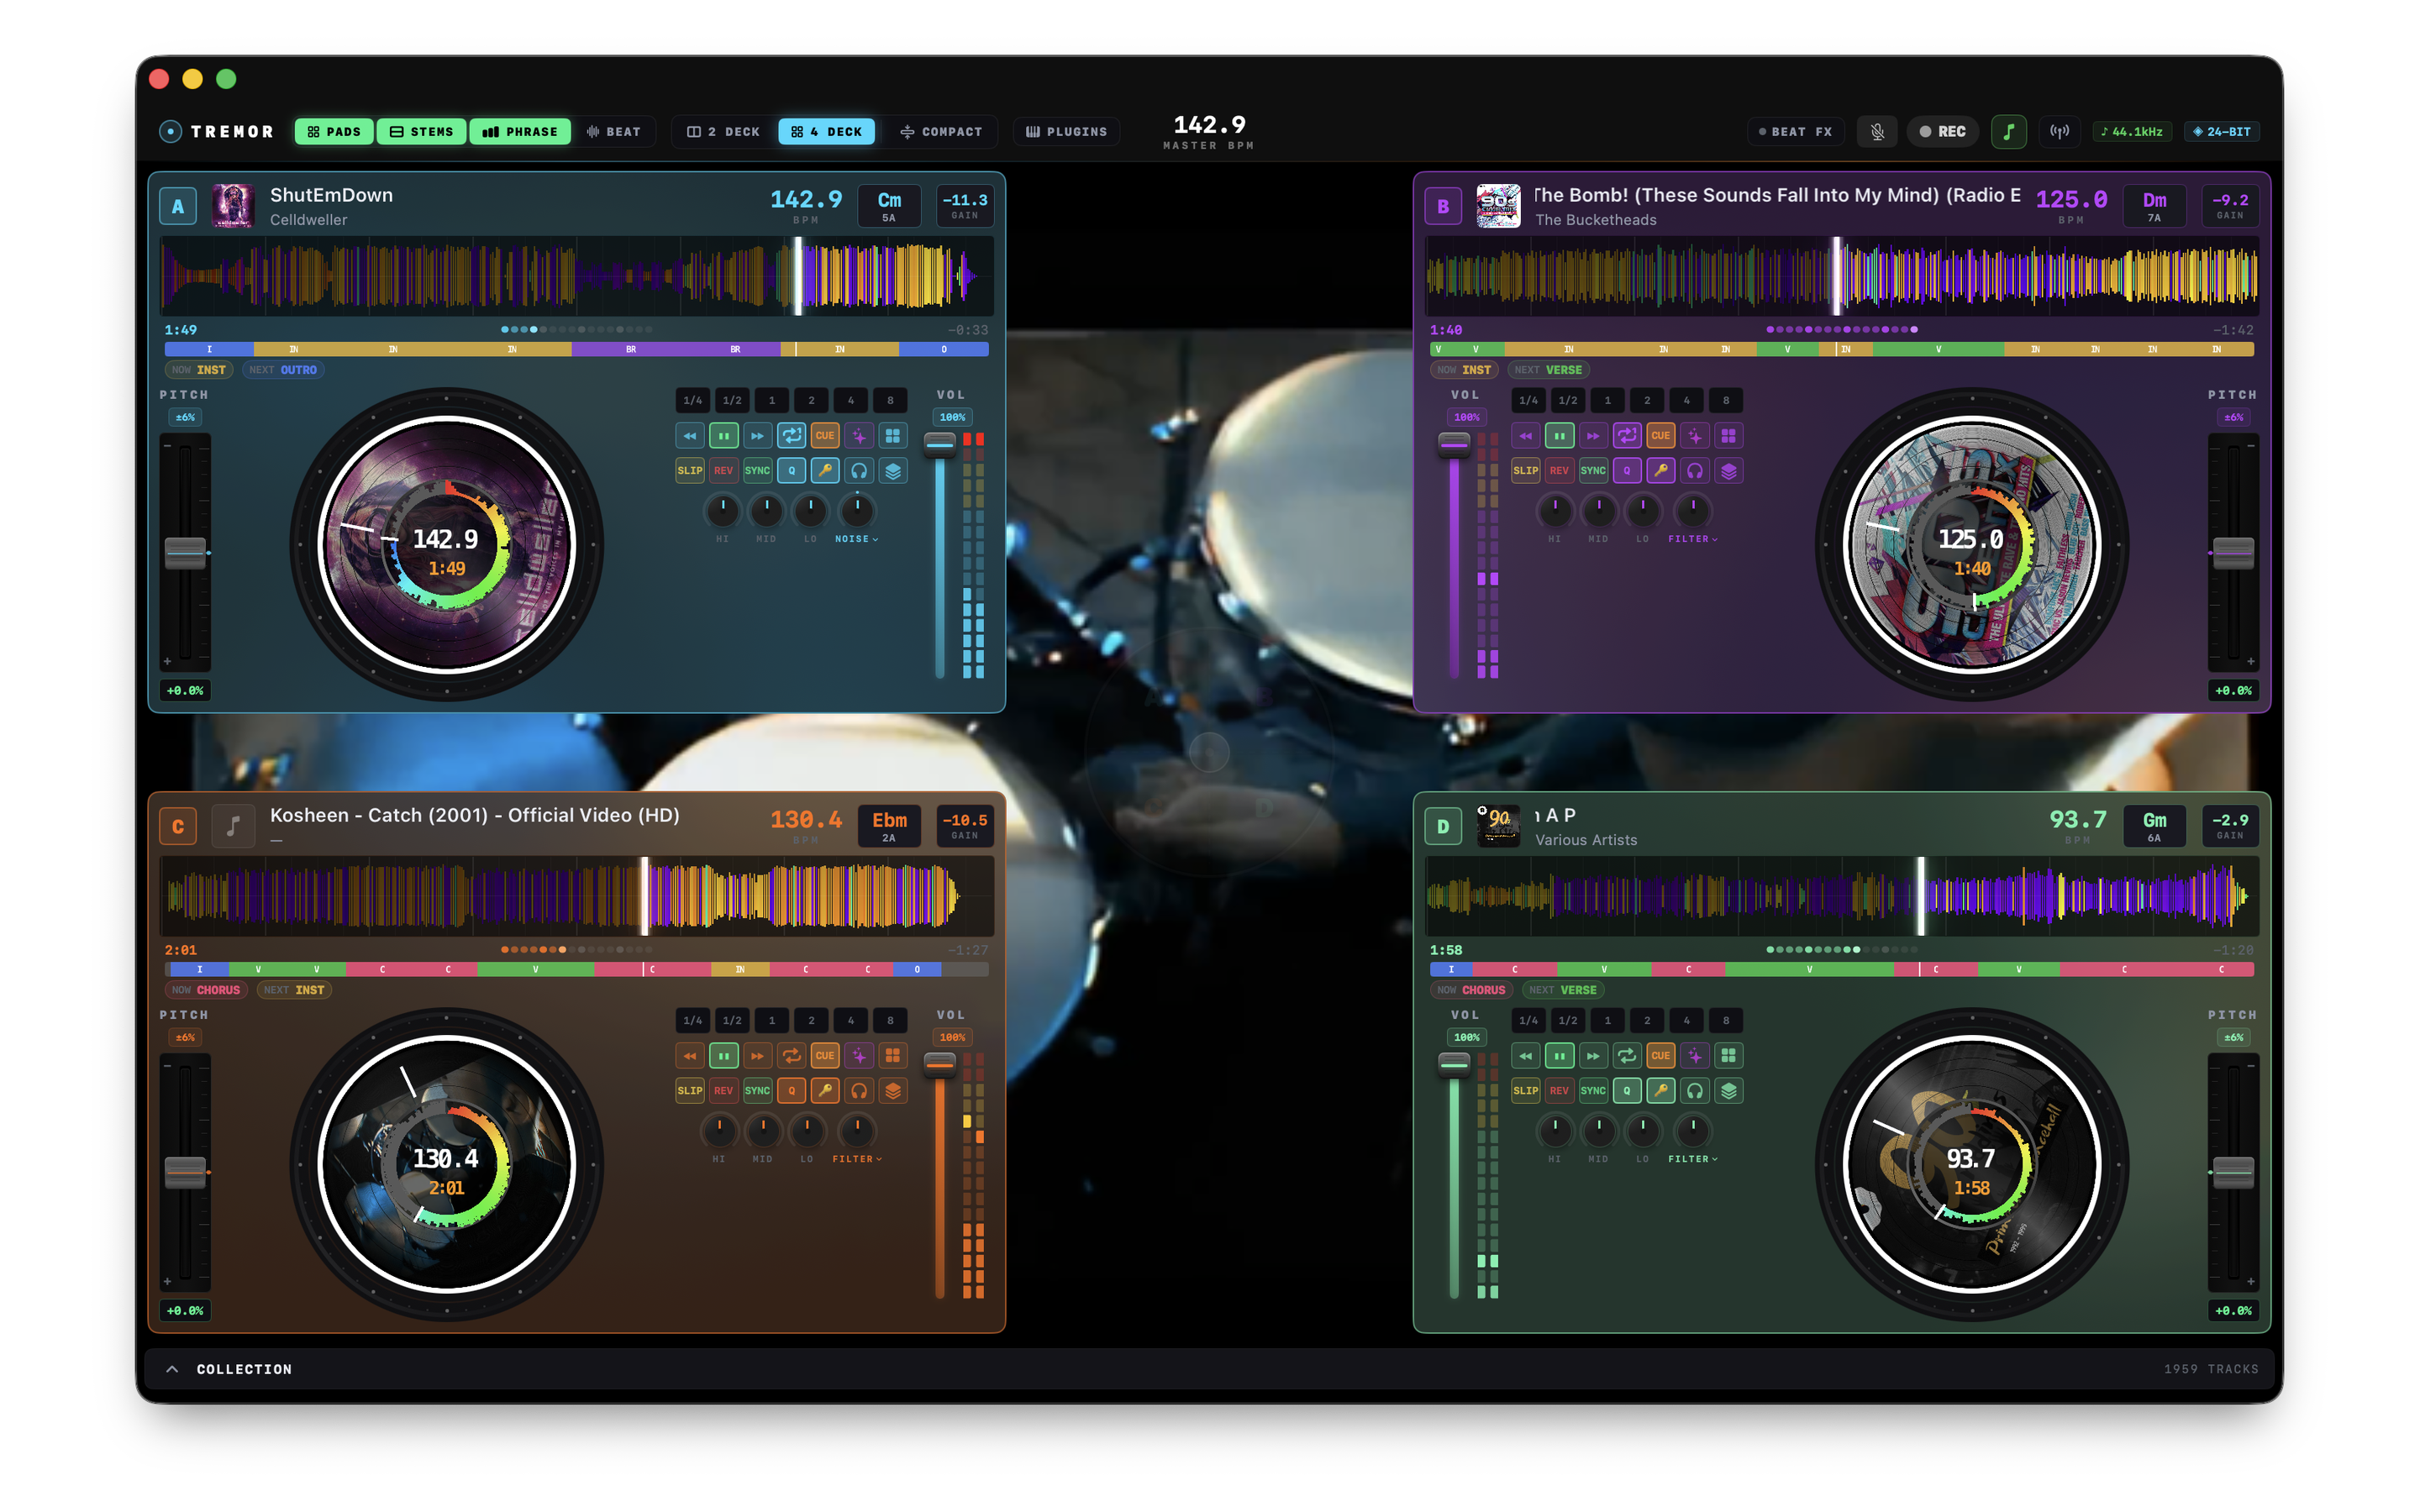Rewind Deck D with the seek-back button
The image size is (2420, 1512).
pos(1525,1056)
